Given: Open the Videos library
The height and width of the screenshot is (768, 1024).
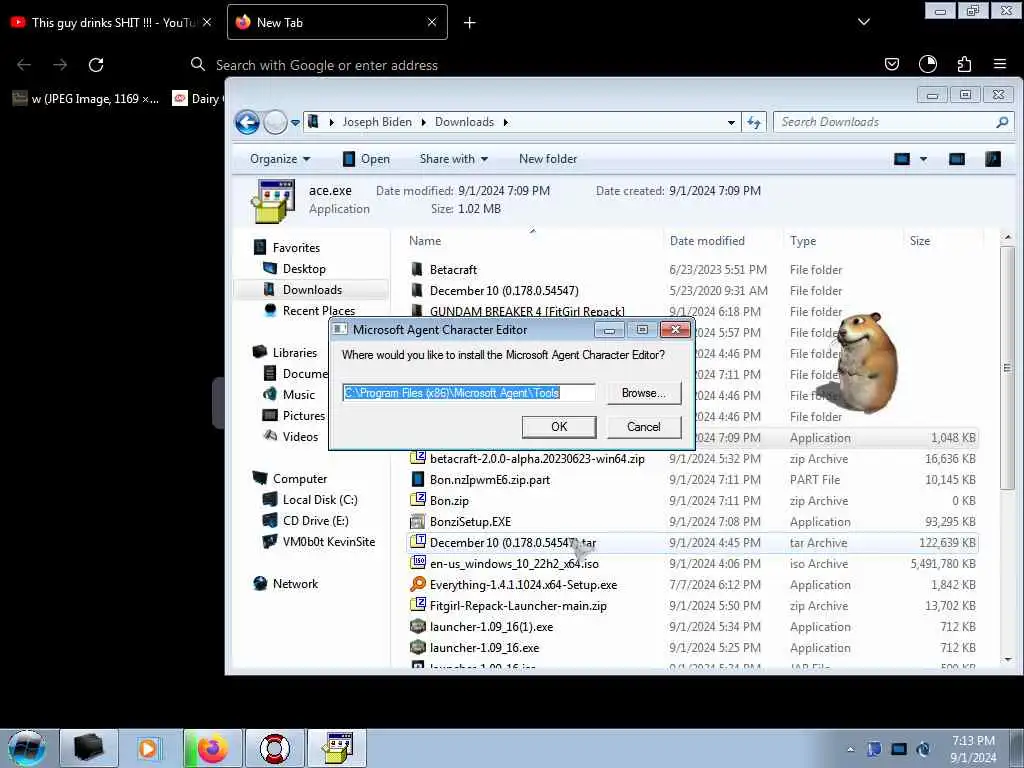Looking at the screenshot, I should [x=300, y=436].
